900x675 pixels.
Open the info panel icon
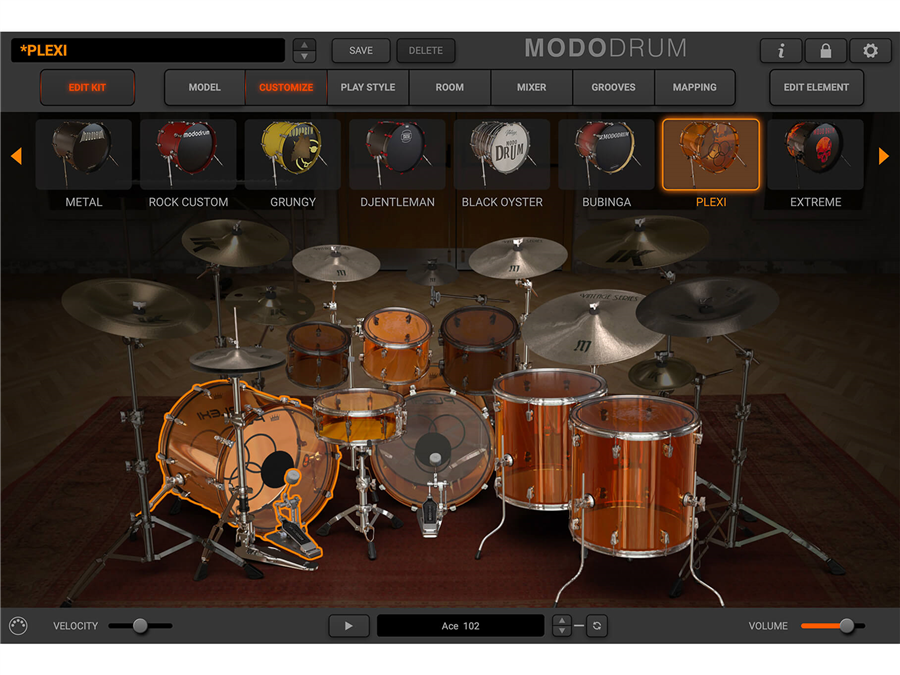781,51
